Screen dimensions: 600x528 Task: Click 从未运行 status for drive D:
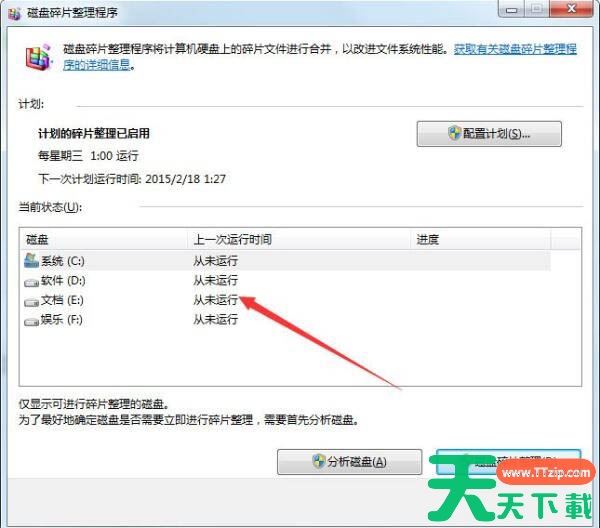pyautogui.click(x=215, y=280)
